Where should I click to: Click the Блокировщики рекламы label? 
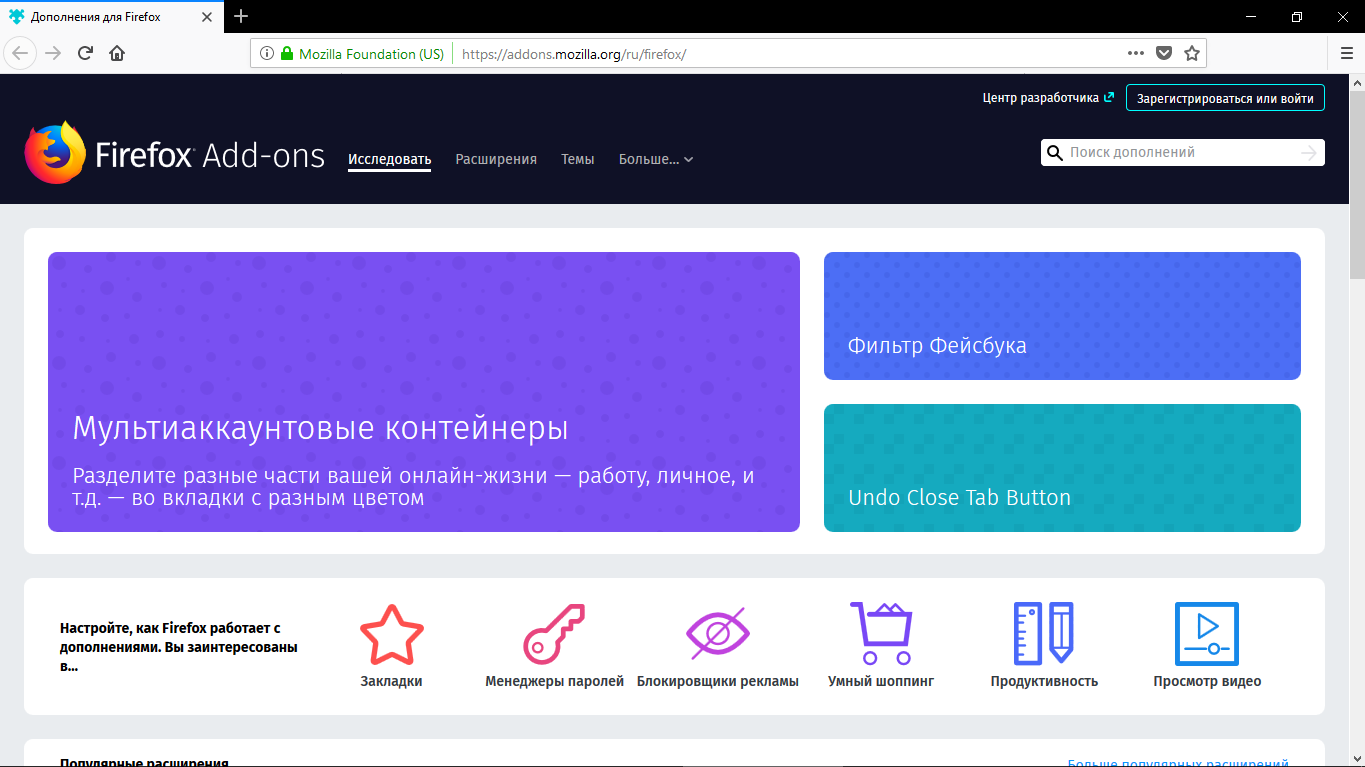coord(718,681)
